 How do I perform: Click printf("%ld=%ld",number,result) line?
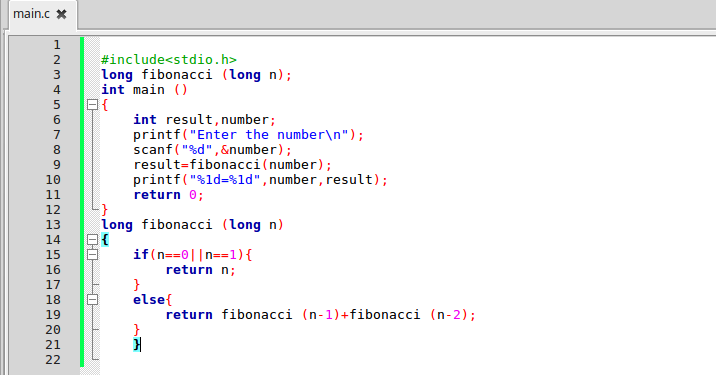tap(260, 180)
